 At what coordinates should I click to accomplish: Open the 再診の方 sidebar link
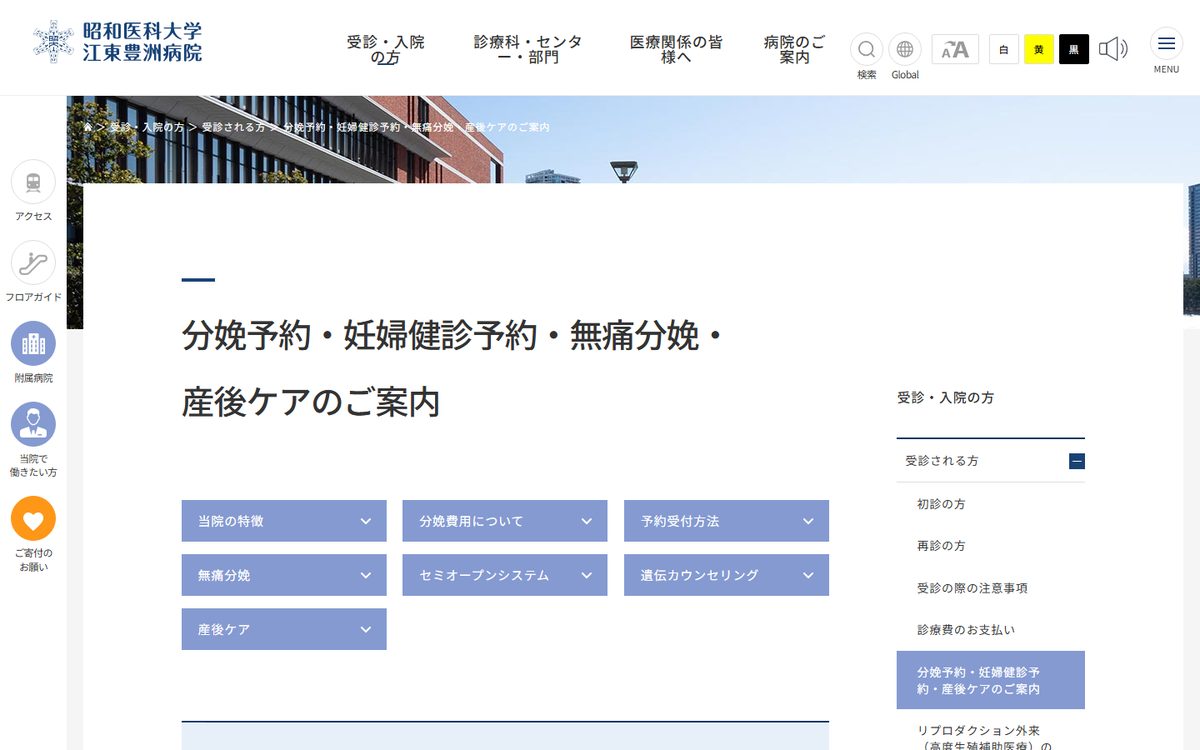941,546
